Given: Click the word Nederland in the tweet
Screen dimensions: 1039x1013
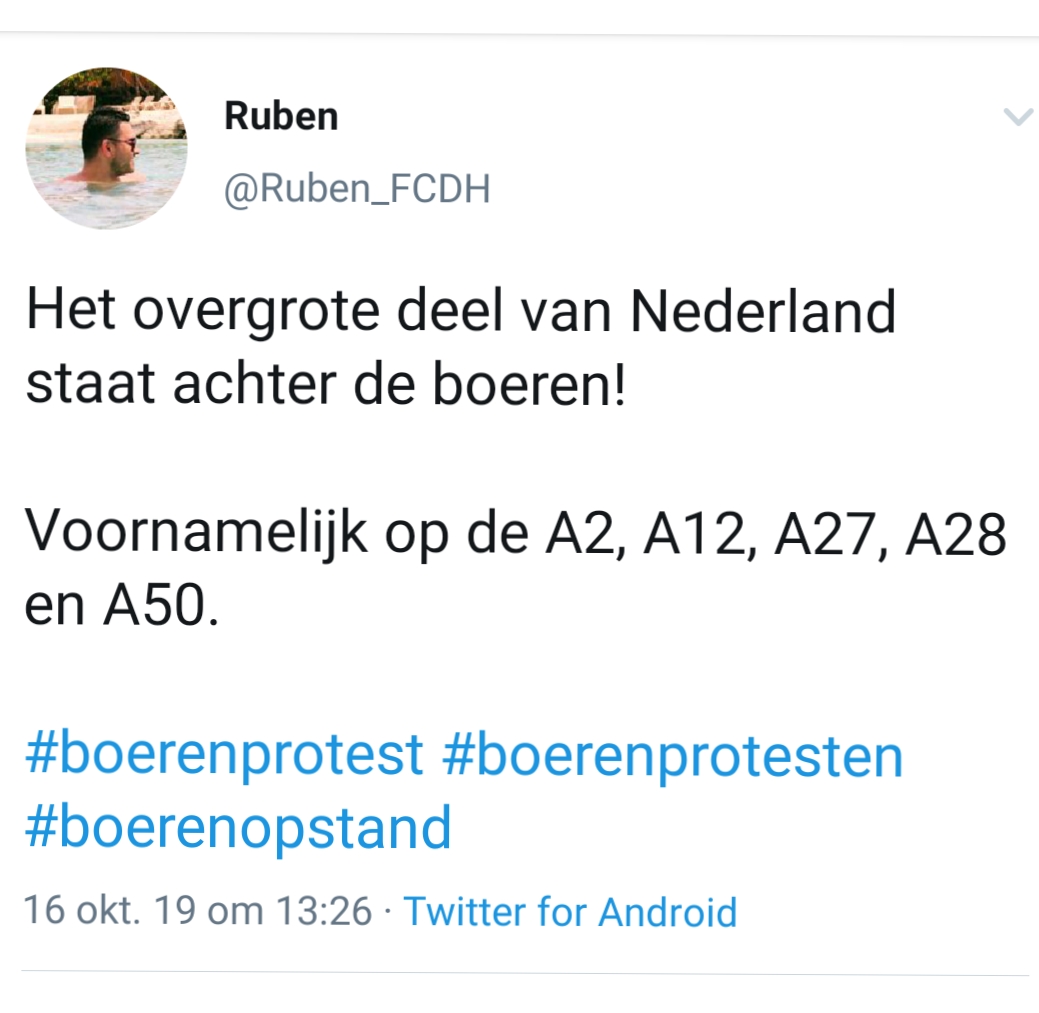Looking at the screenshot, I should click(763, 311).
